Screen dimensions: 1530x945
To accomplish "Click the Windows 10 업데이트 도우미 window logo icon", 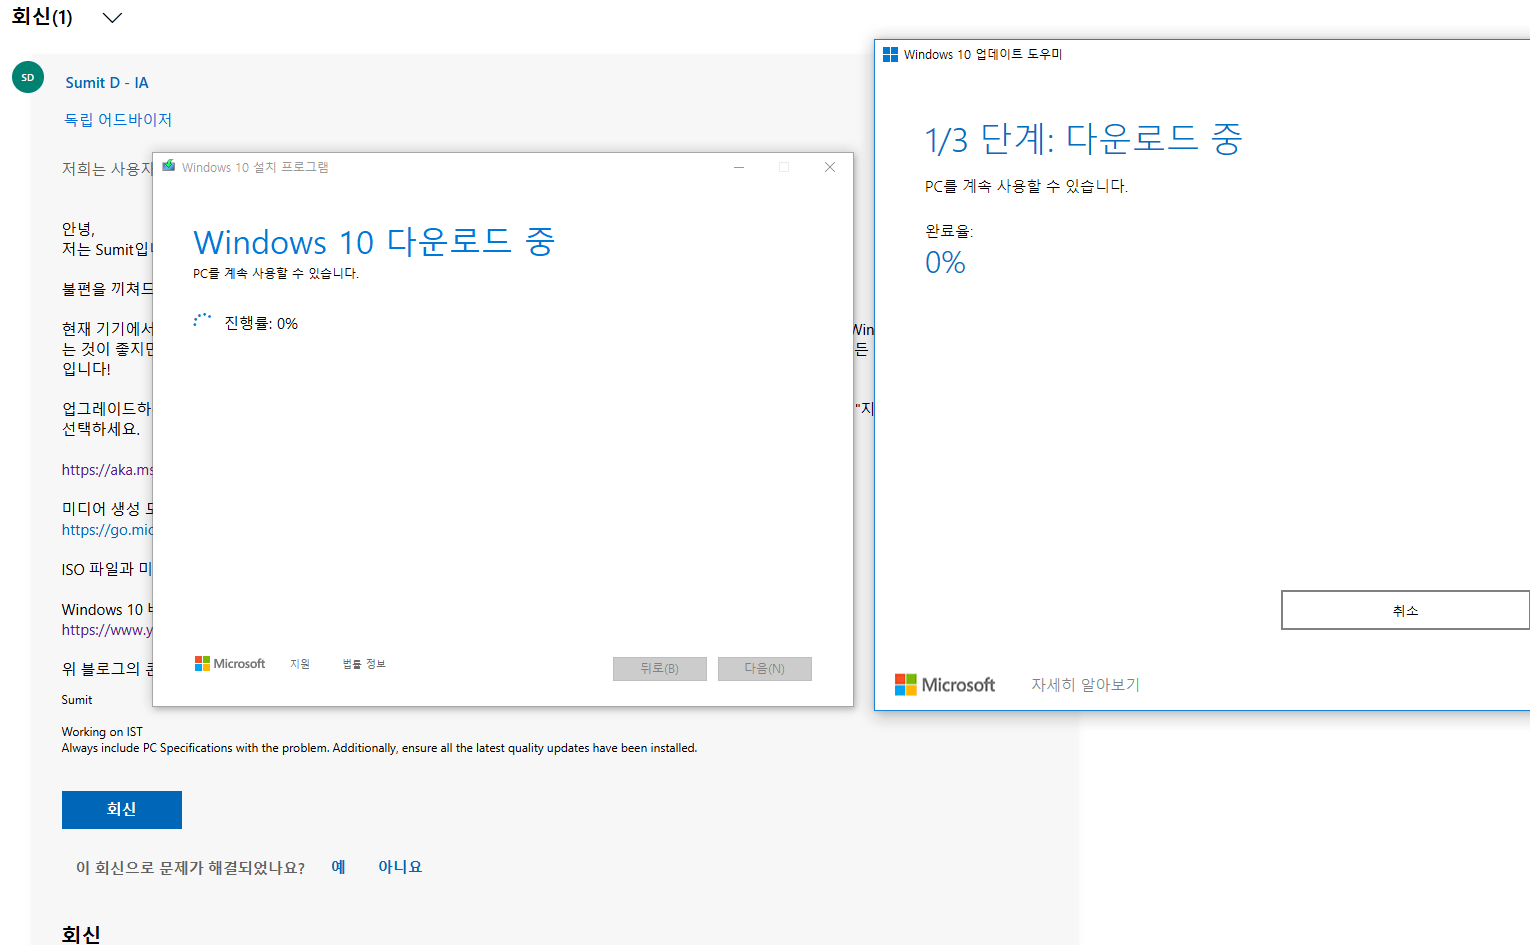I will [x=890, y=54].
